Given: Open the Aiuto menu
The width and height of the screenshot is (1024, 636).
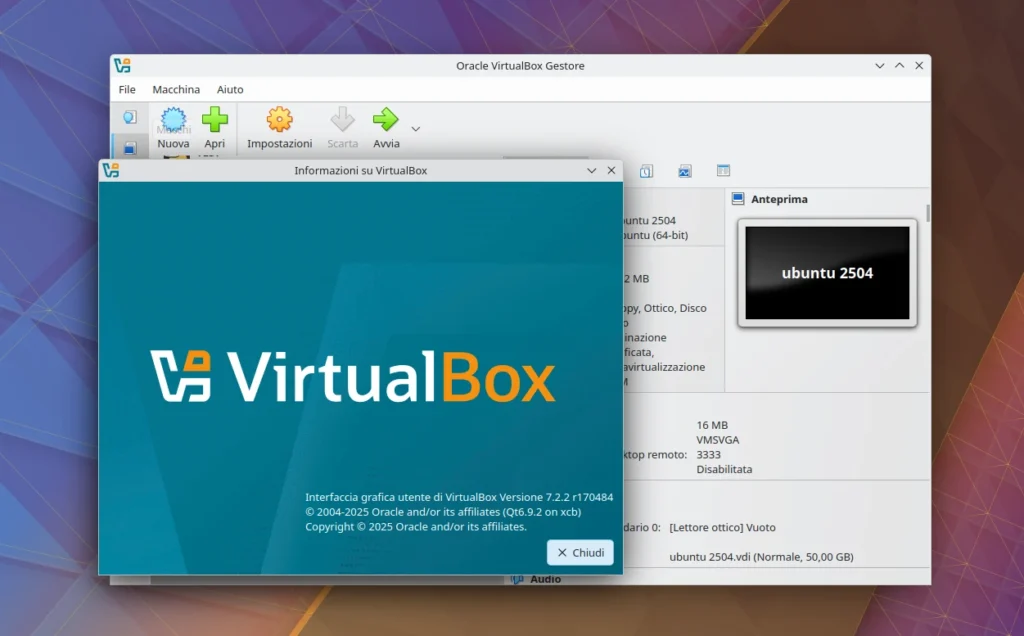Looking at the screenshot, I should click(230, 89).
